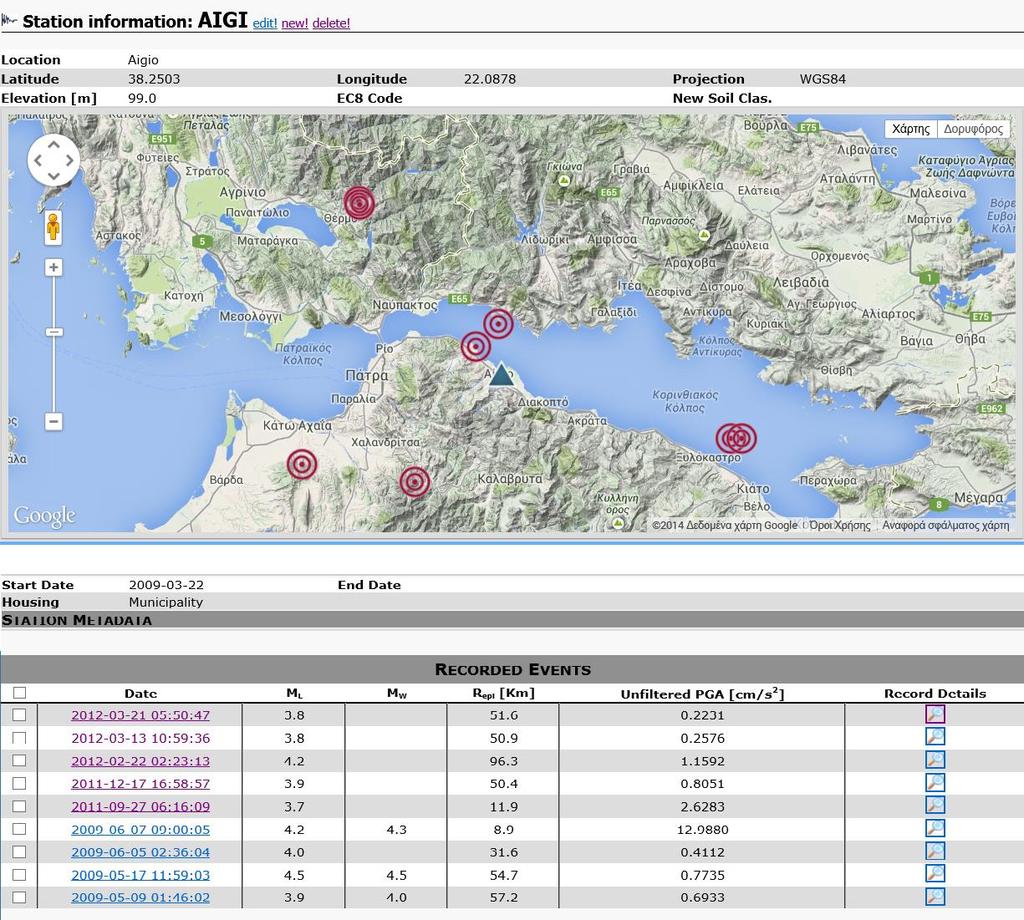Check the box for 2009-06-05 02:36:04 event
The width and height of the screenshot is (1024, 920).
point(20,852)
